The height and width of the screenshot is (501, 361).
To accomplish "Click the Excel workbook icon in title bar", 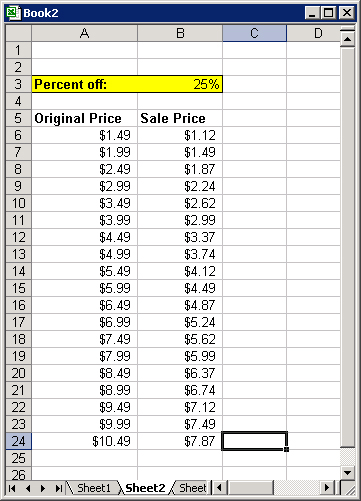I will 13,13.
